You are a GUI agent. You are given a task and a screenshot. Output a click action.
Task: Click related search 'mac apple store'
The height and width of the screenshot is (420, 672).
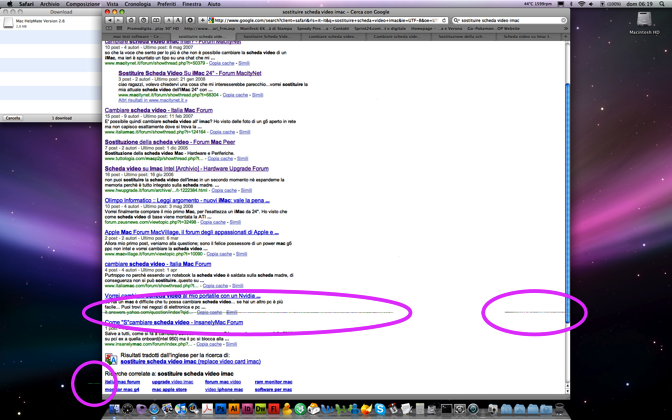169,390
